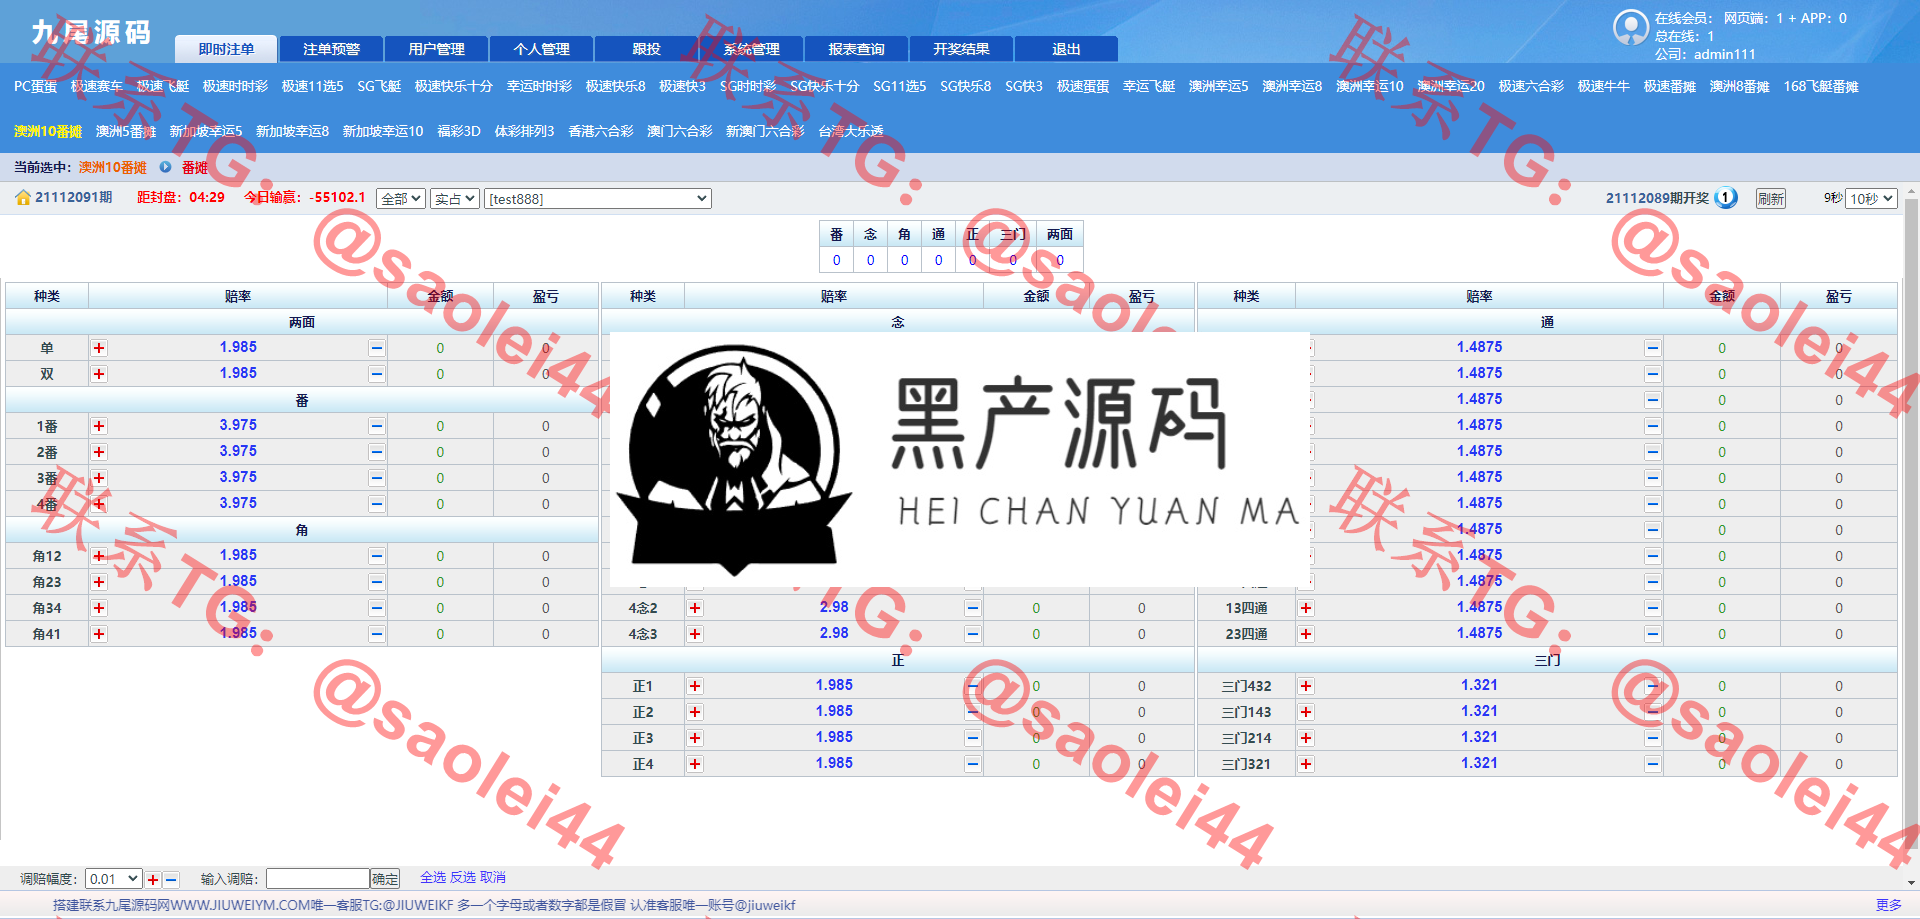Click the blue arrow icon before 番摊

165,167
